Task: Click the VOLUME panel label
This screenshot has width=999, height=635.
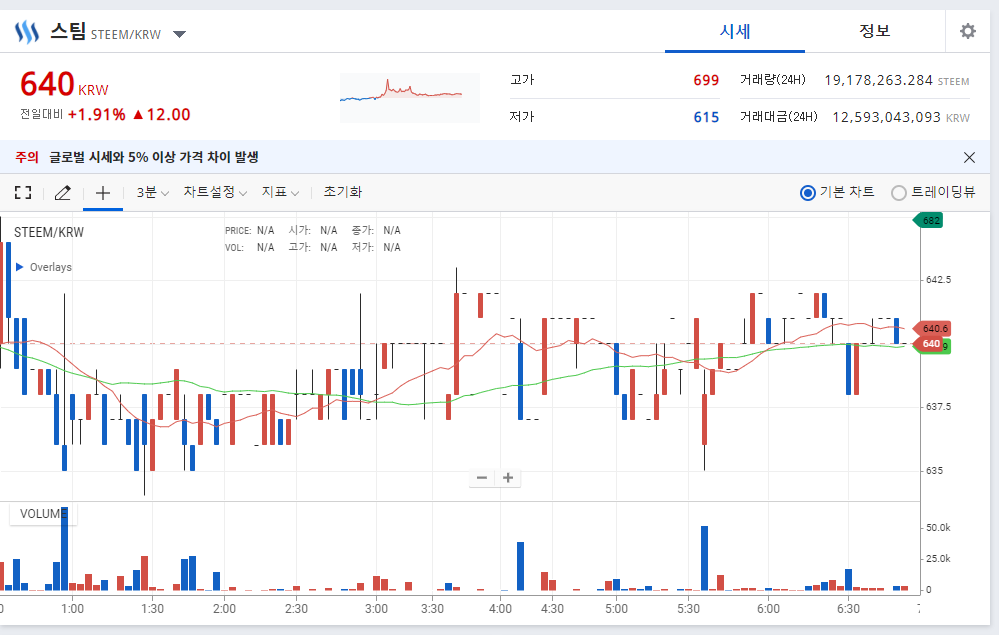Action: (x=43, y=513)
